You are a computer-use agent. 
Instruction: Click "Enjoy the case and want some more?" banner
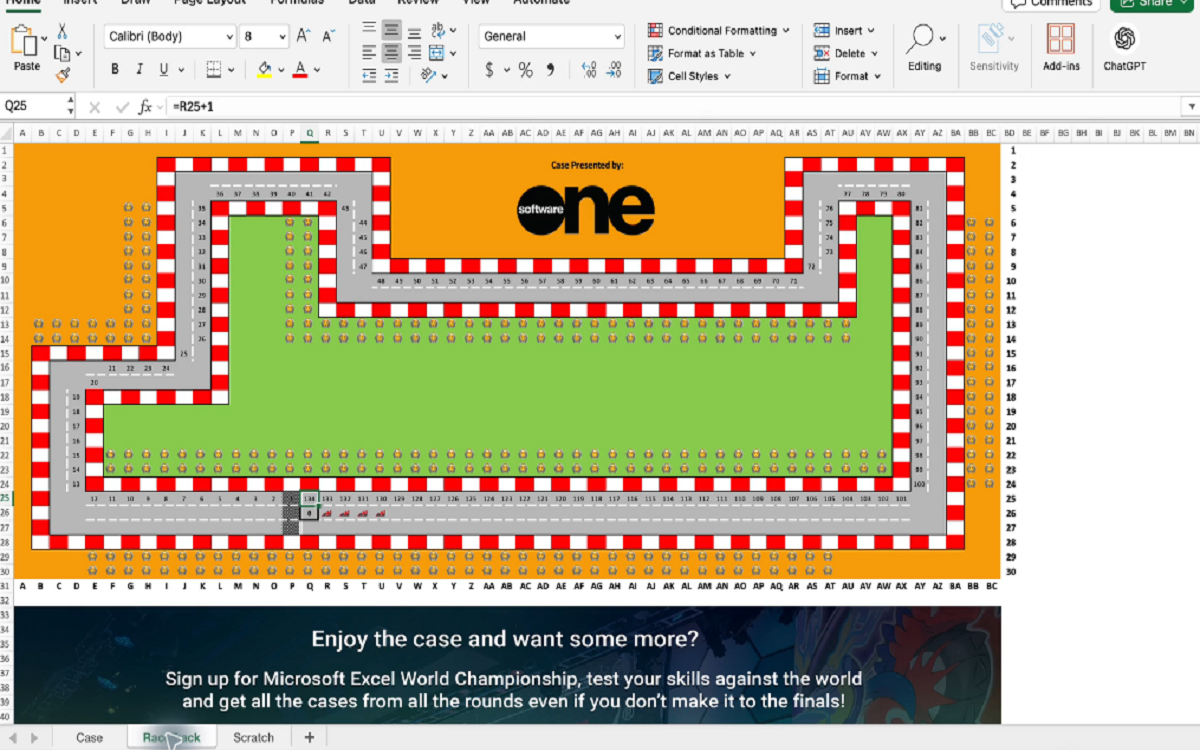(x=505, y=639)
